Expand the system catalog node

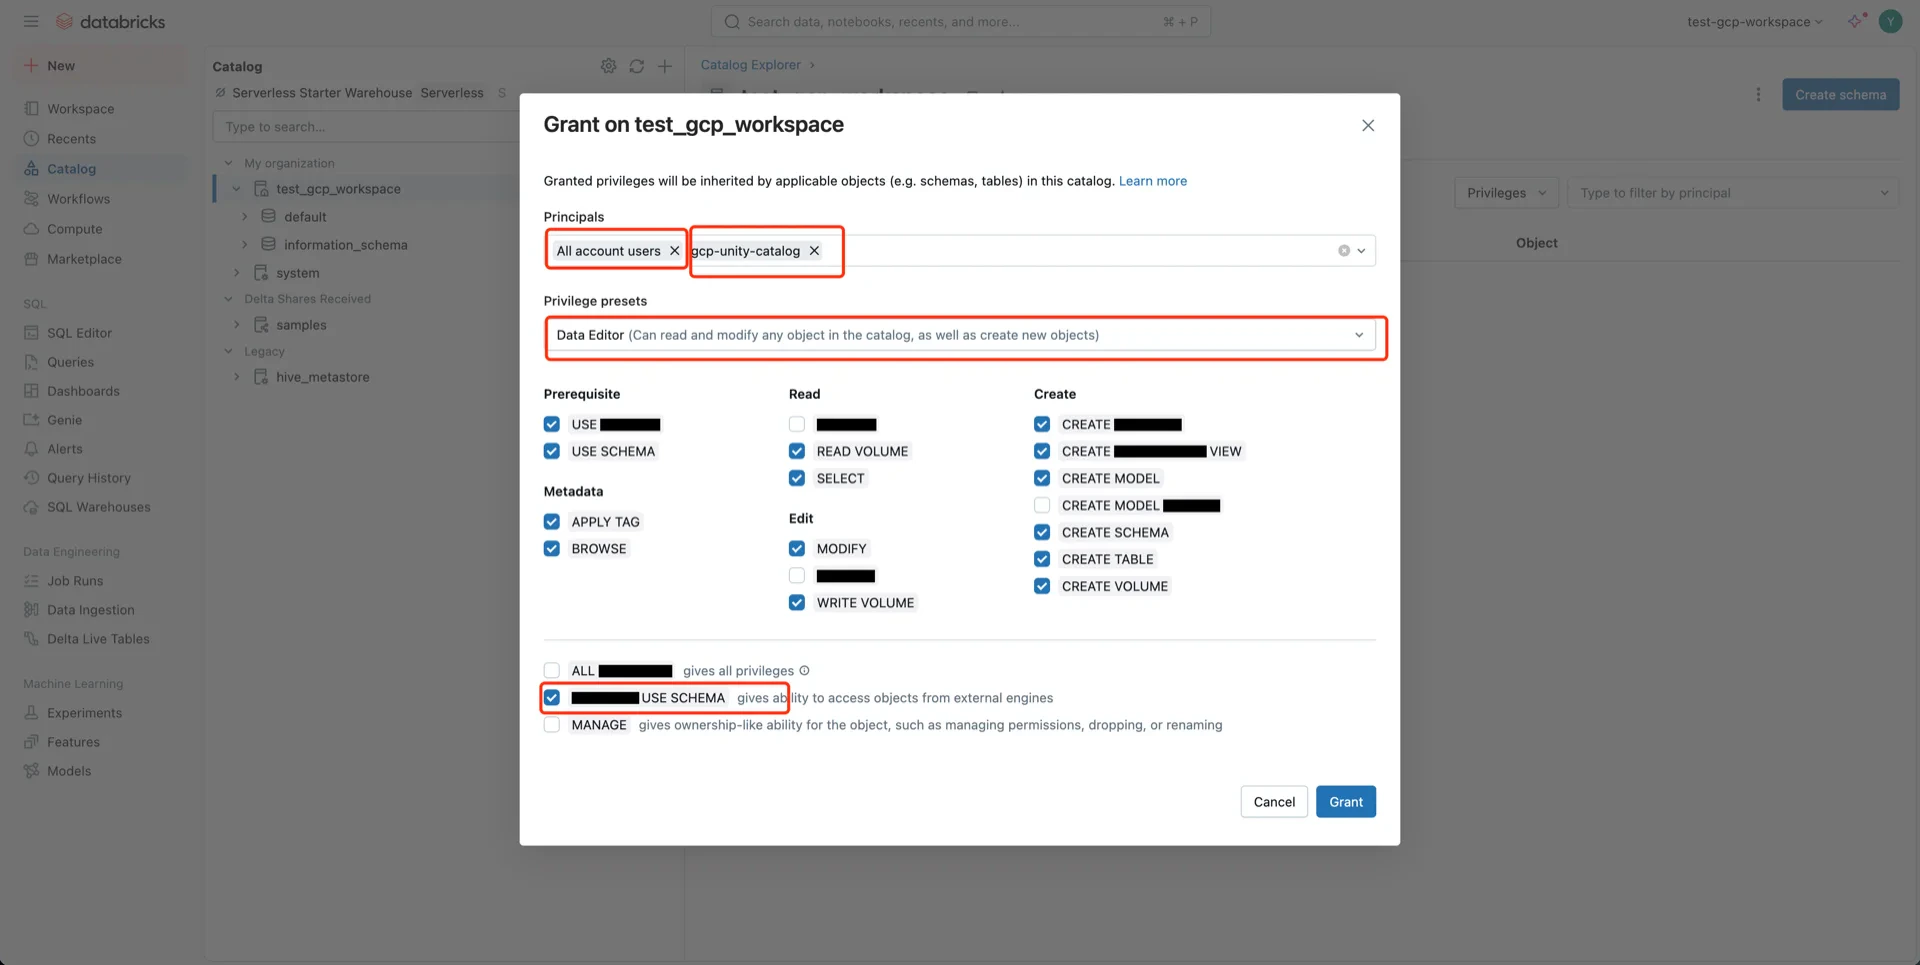(237, 273)
